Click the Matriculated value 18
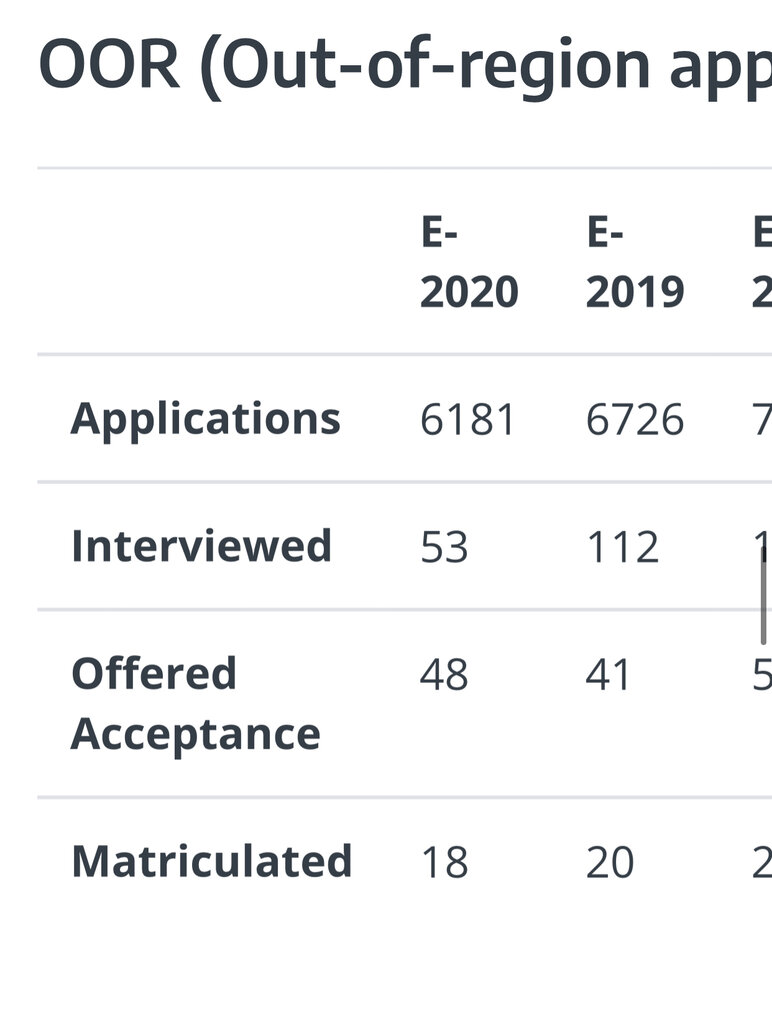 444,863
